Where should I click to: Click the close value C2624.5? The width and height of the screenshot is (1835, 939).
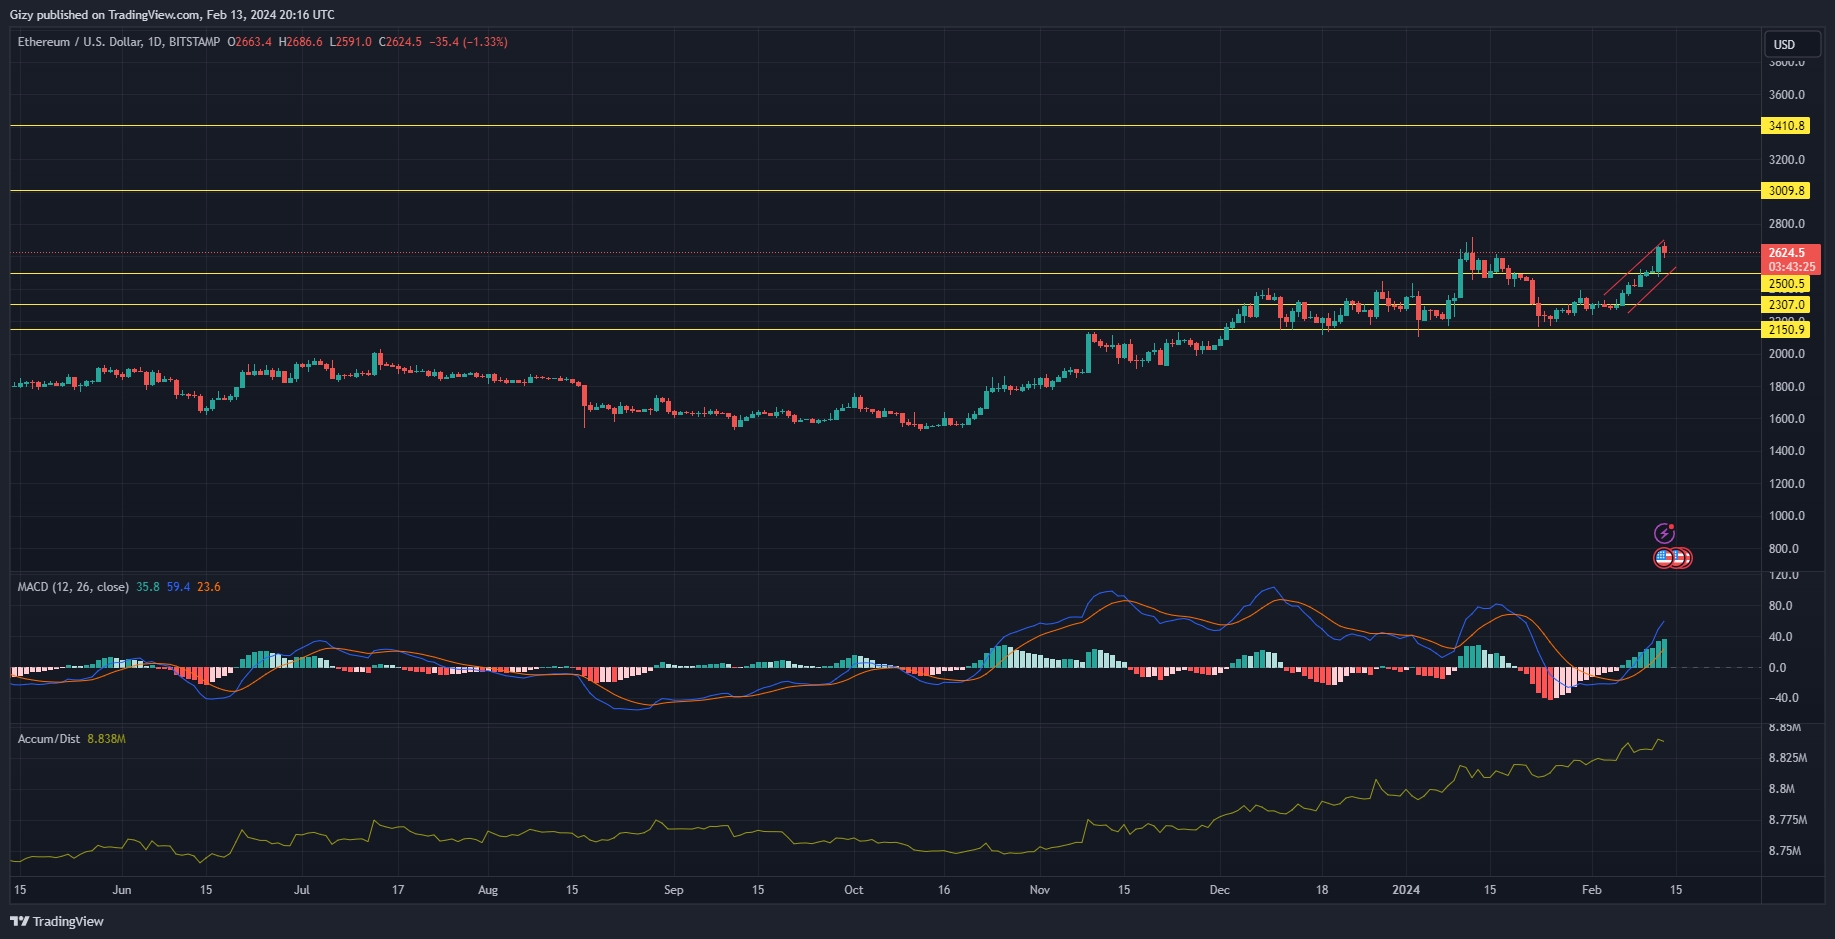tap(400, 42)
